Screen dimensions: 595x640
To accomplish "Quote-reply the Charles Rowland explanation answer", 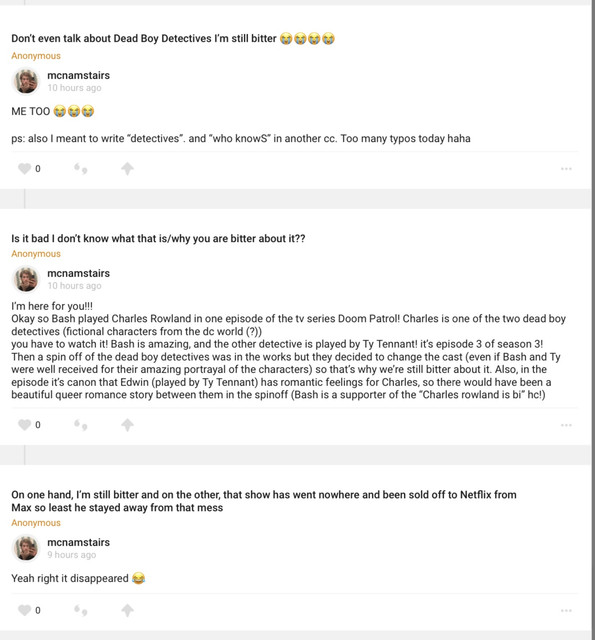I will [80, 424].
